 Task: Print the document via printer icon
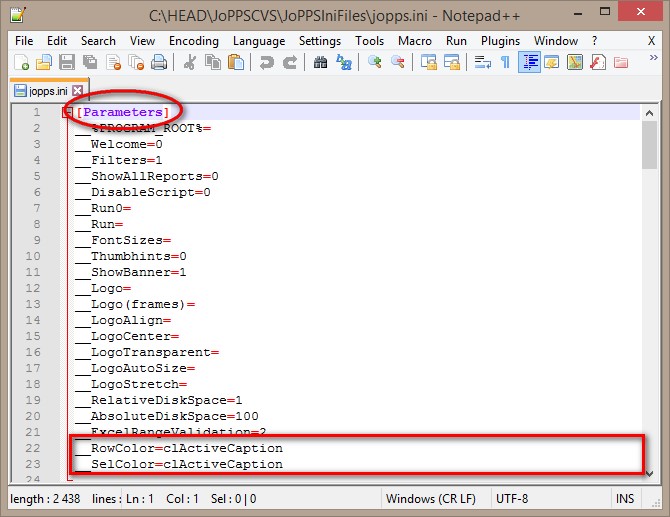click(x=159, y=62)
